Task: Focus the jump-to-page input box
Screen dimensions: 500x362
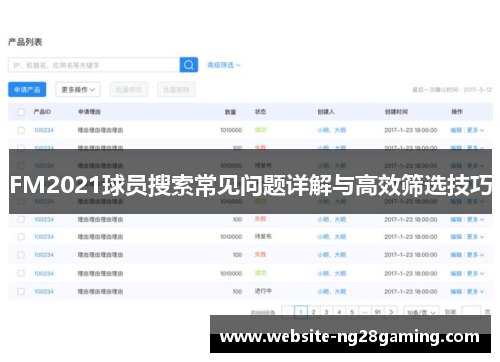Action: [x=471, y=312]
